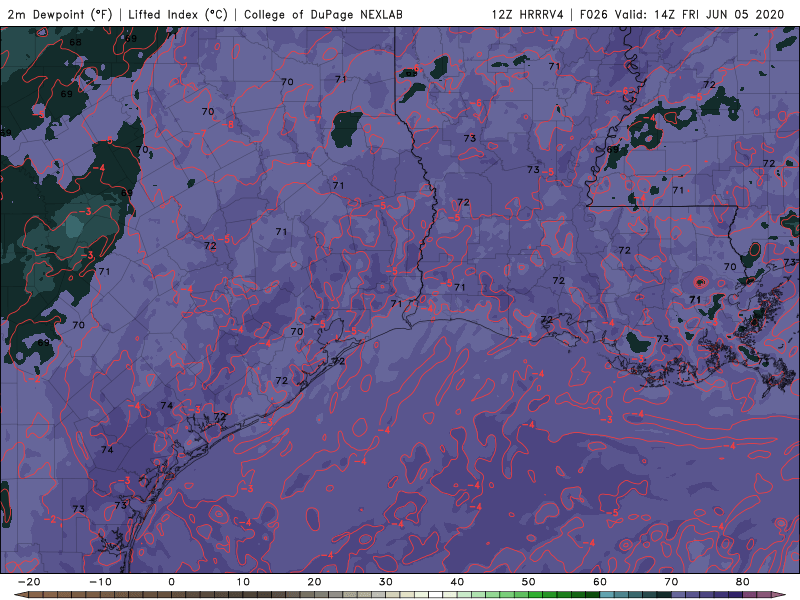
Task: Click the 'F026' forecast hour text
Action: coord(594,14)
